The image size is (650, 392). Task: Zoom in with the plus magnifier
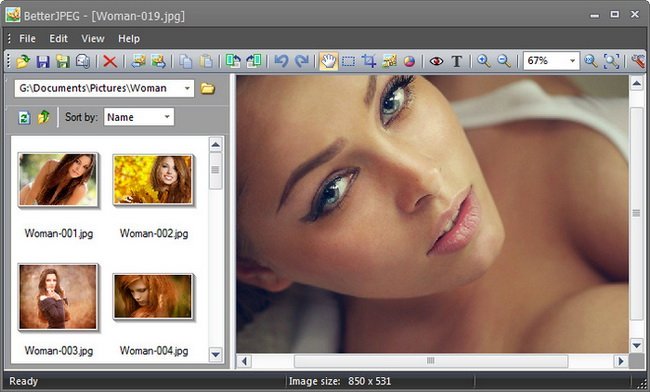(483, 61)
